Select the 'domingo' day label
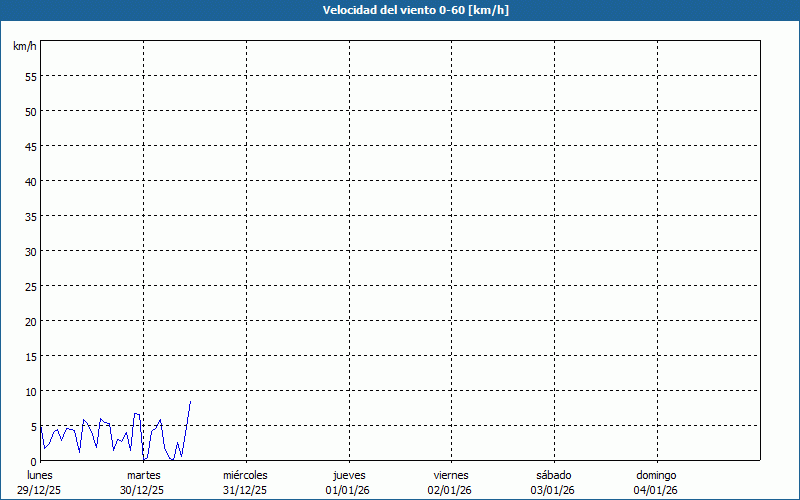Screen dimensions: 800x500 tap(656, 475)
